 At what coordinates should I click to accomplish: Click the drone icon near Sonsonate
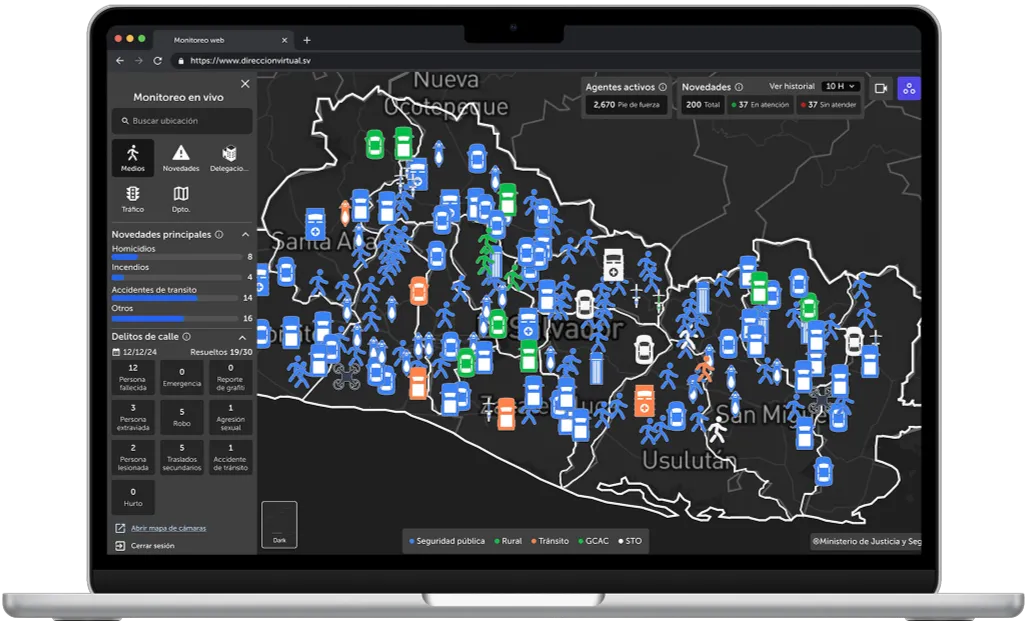pos(346,377)
